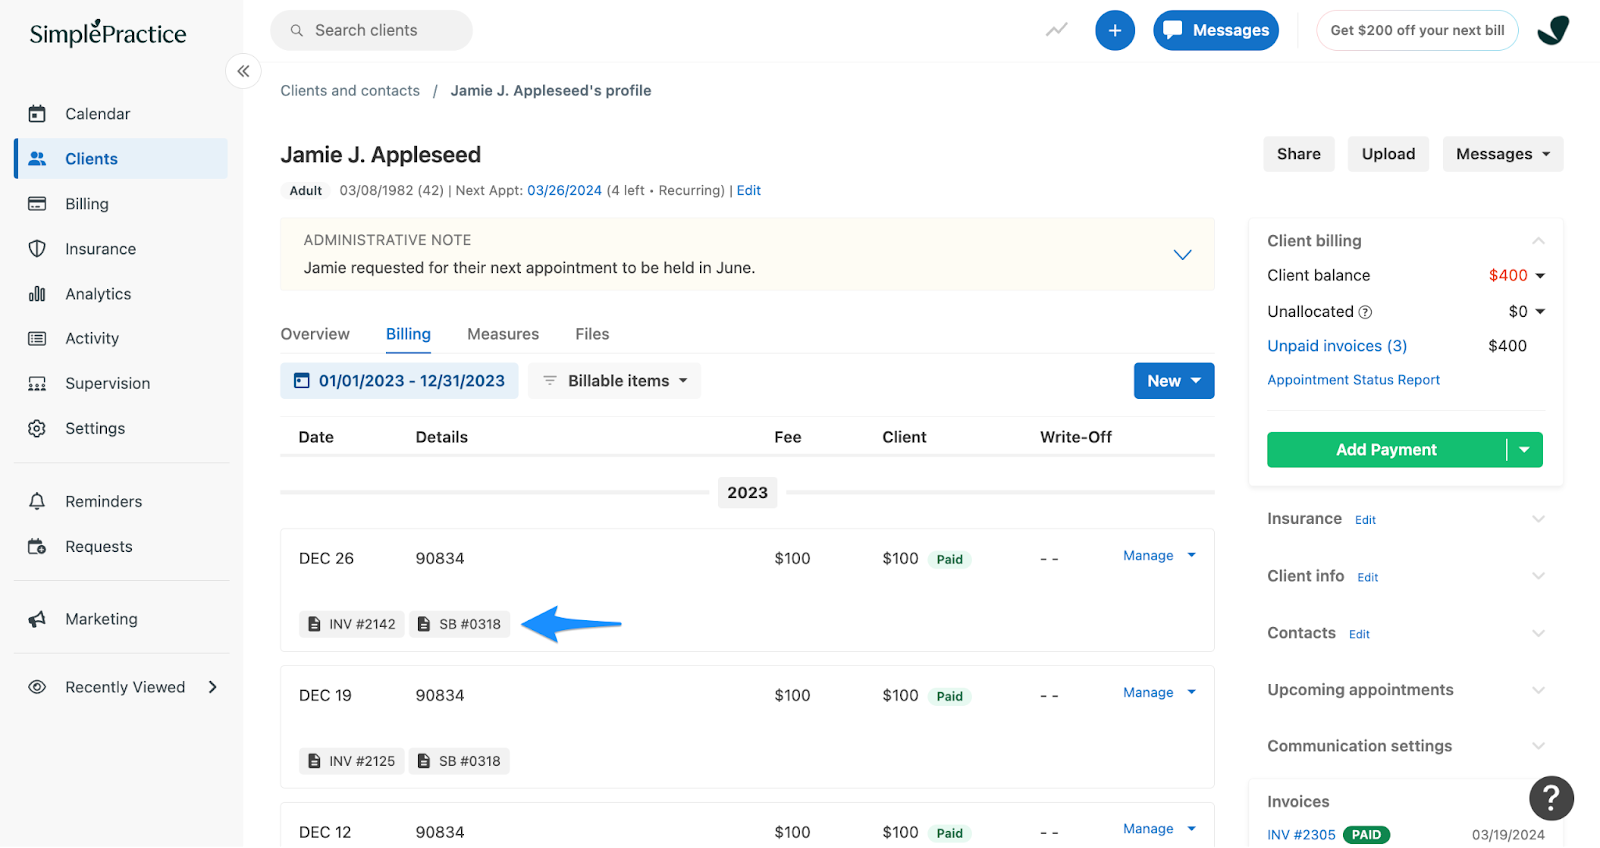Open the Marketing megaphone icon
1600x848 pixels.
(37, 620)
